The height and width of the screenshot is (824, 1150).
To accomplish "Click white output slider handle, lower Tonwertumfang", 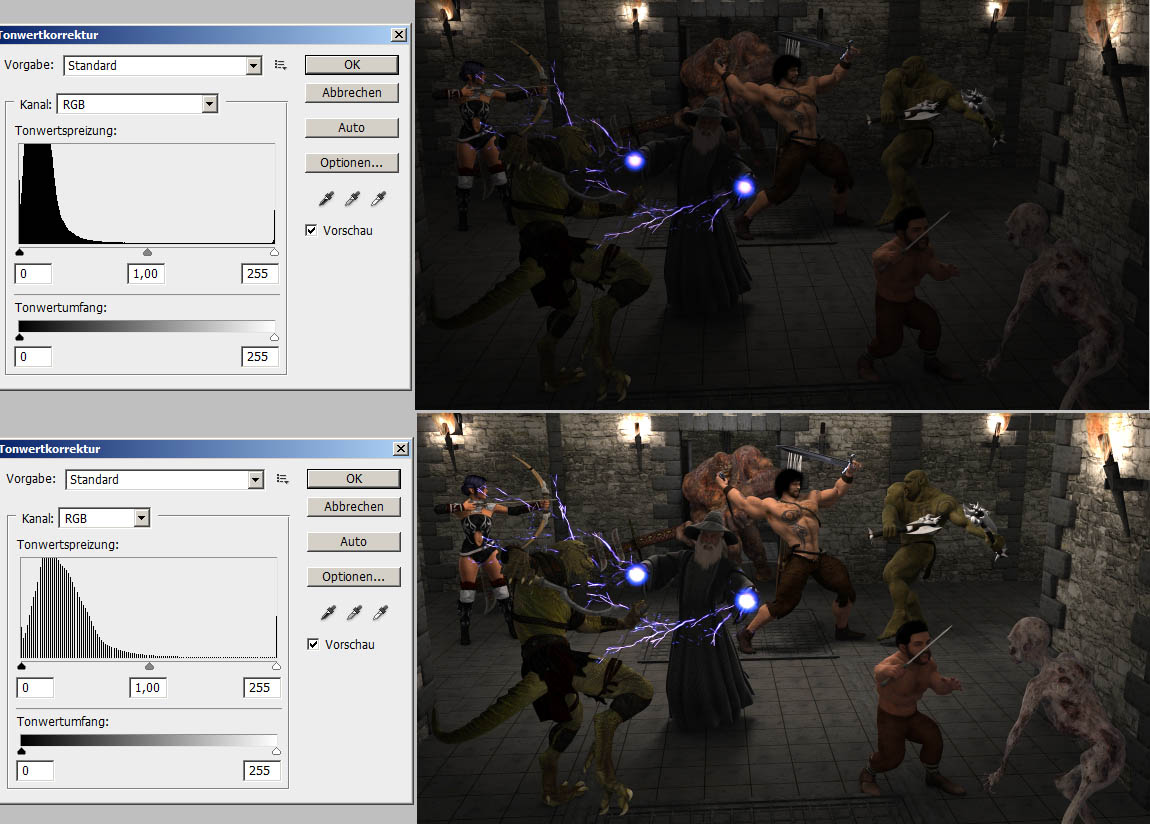I will pyautogui.click(x=276, y=751).
